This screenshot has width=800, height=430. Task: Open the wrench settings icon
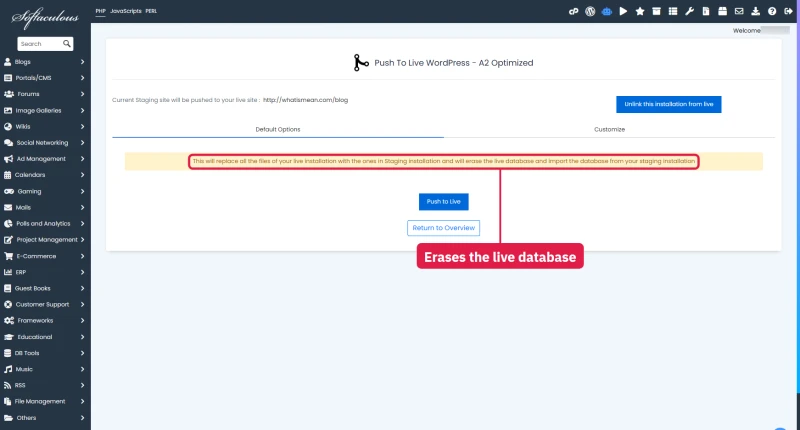click(689, 11)
